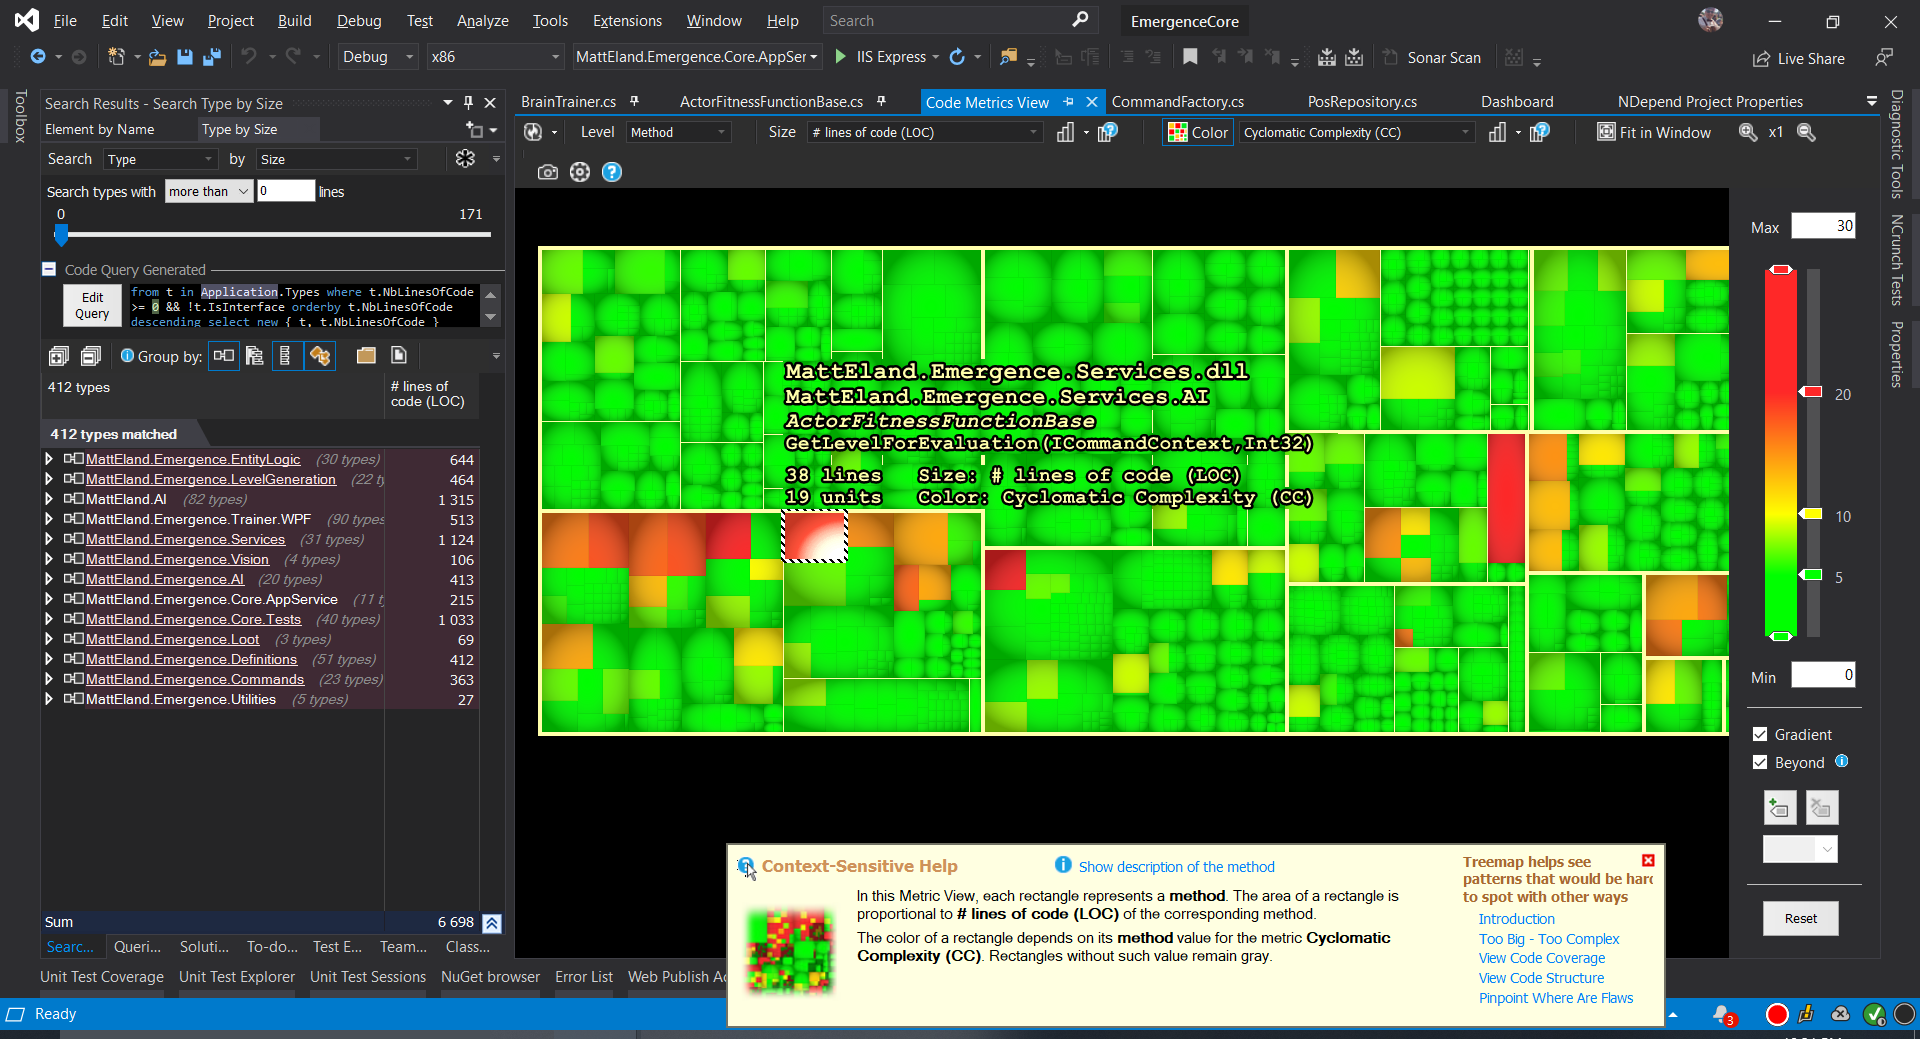Click the blue help question mark icon
Screen dimensions: 1920x1039
pos(611,172)
